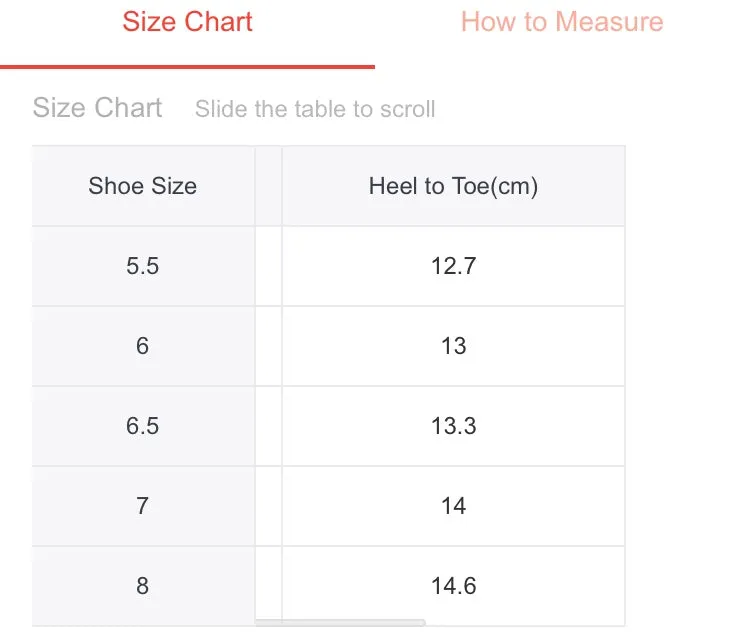Screen dimensions: 750x640
Task: Click narrow divider column in header row
Action: click(268, 186)
